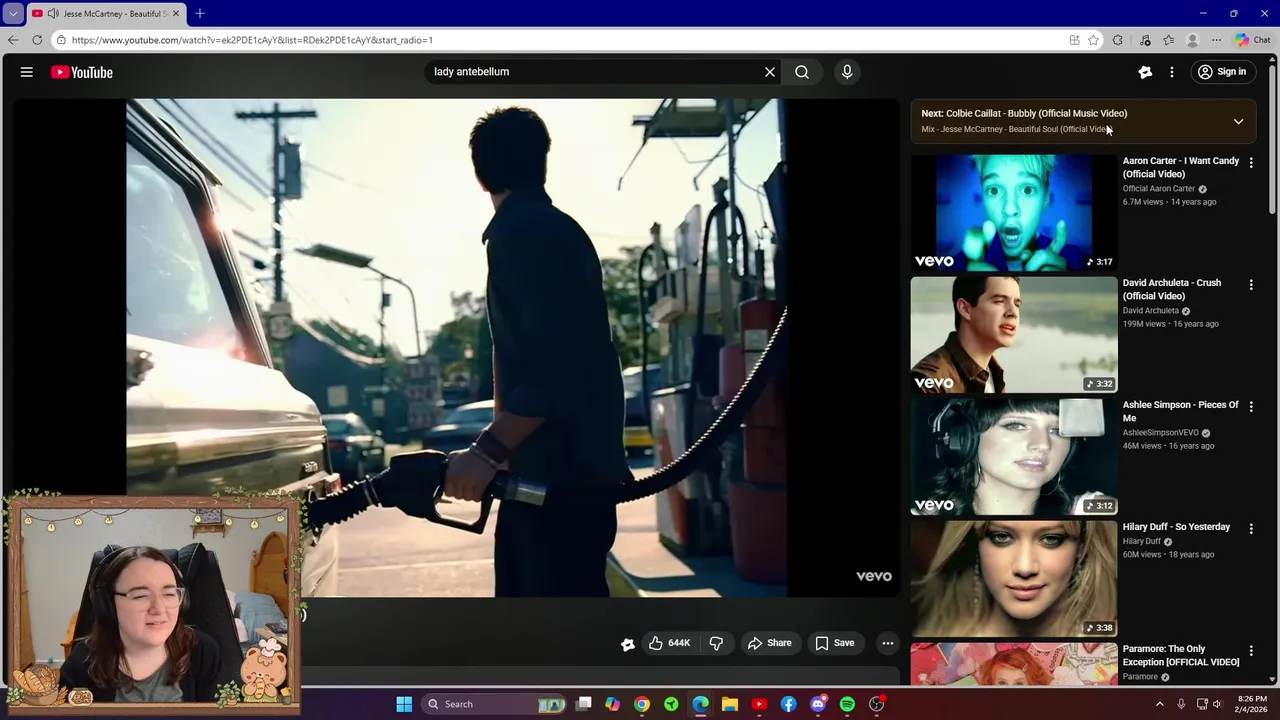Click the vevo watermark on the video
The width and height of the screenshot is (1280, 720).
pyautogui.click(x=873, y=576)
